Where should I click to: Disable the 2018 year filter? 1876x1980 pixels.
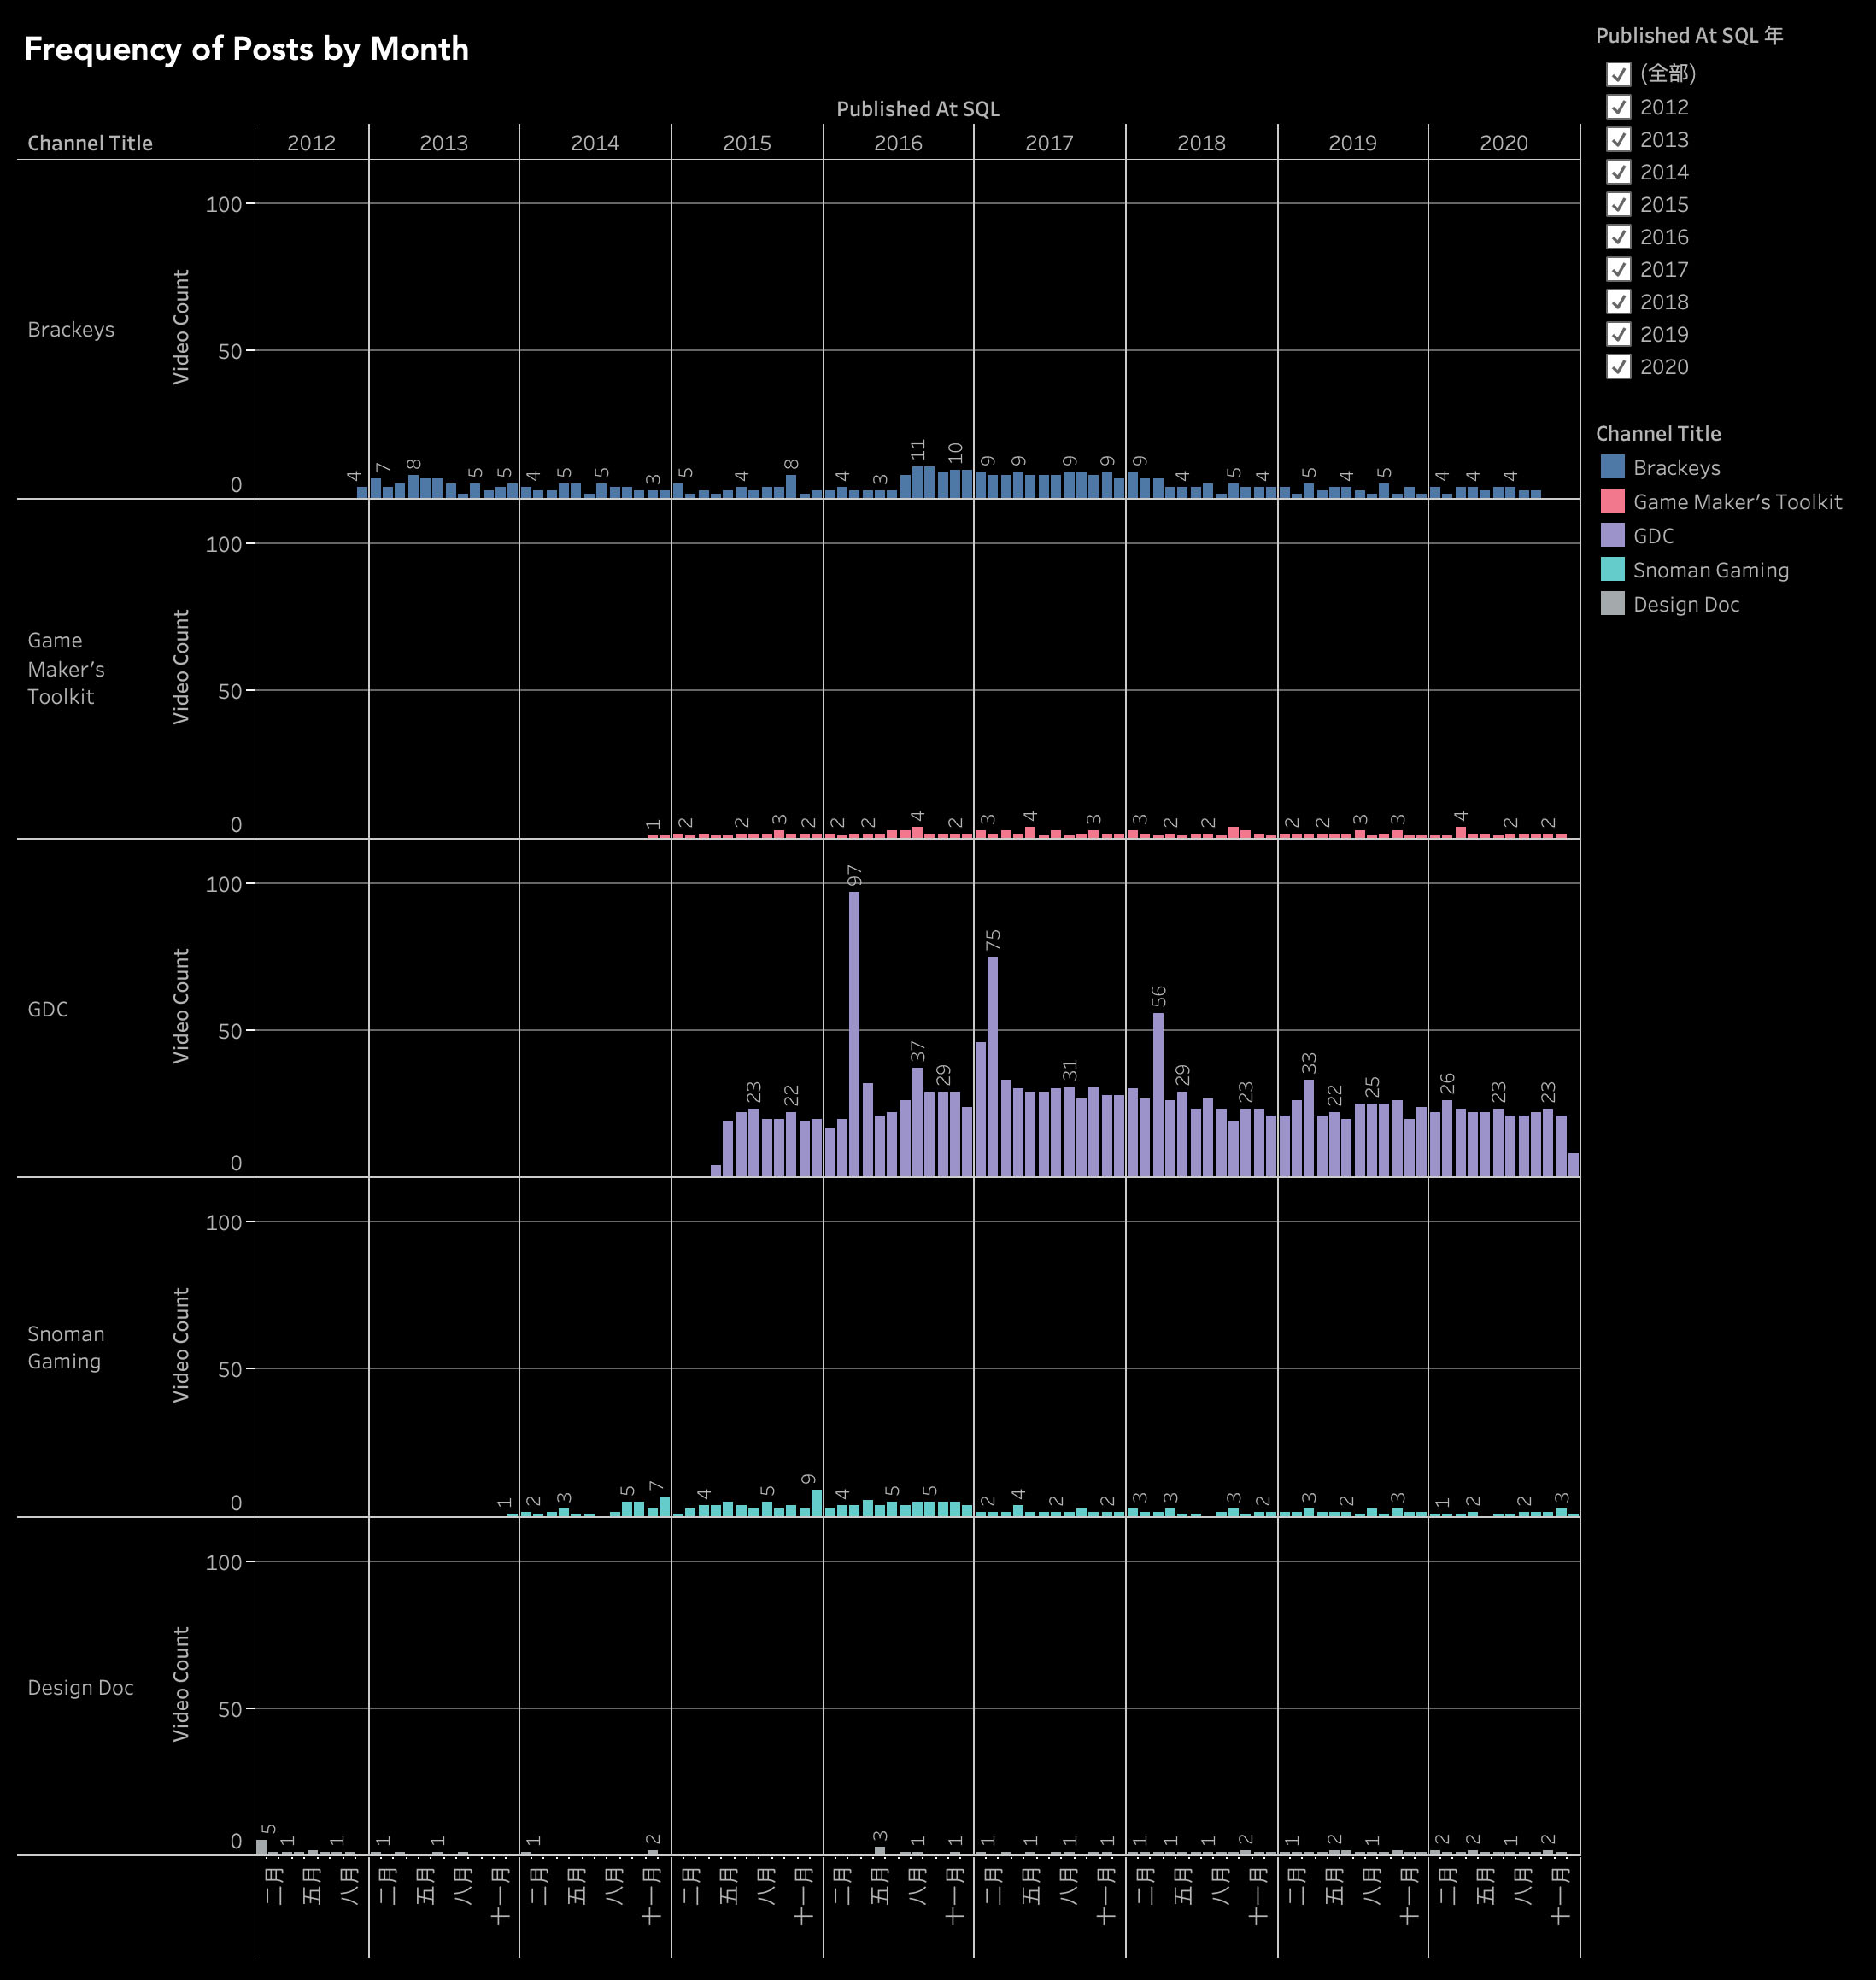click(1618, 302)
